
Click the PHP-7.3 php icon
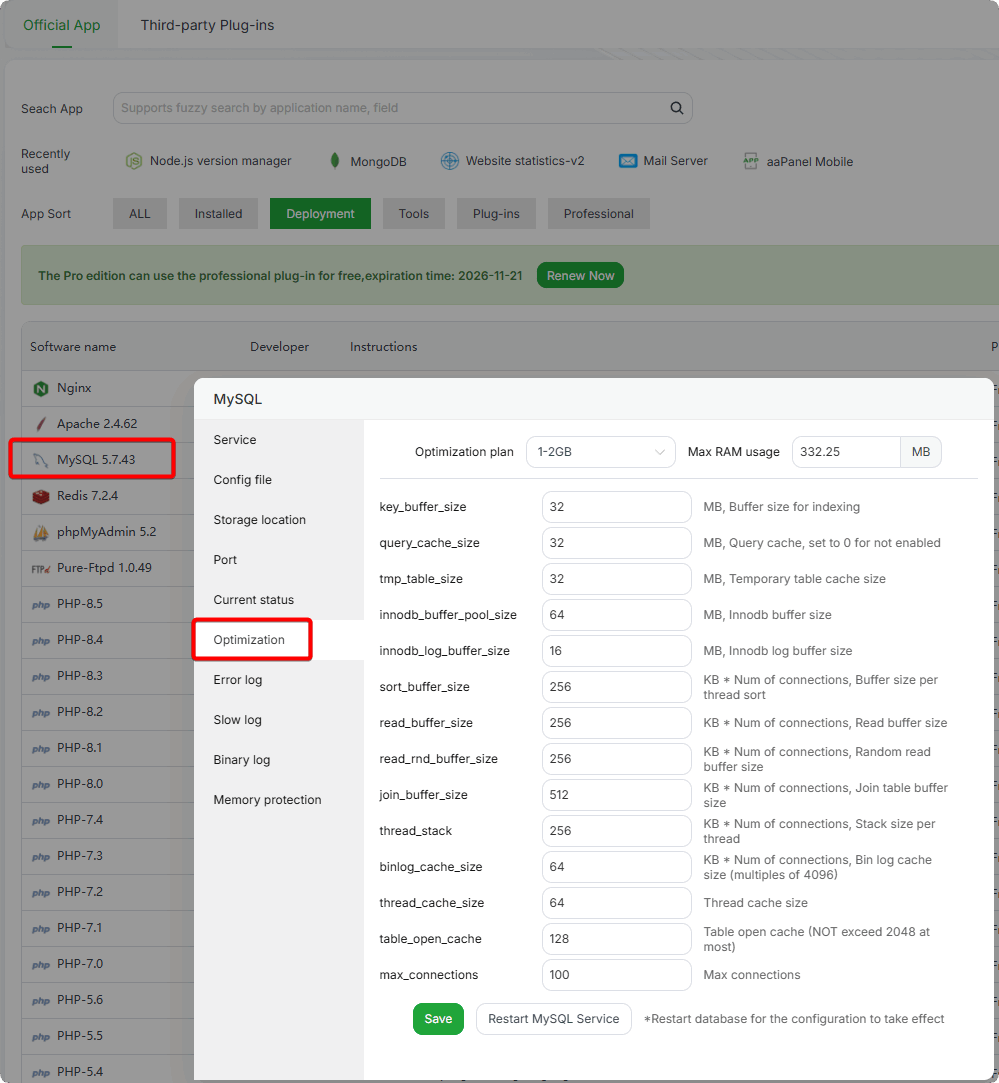click(x=41, y=856)
